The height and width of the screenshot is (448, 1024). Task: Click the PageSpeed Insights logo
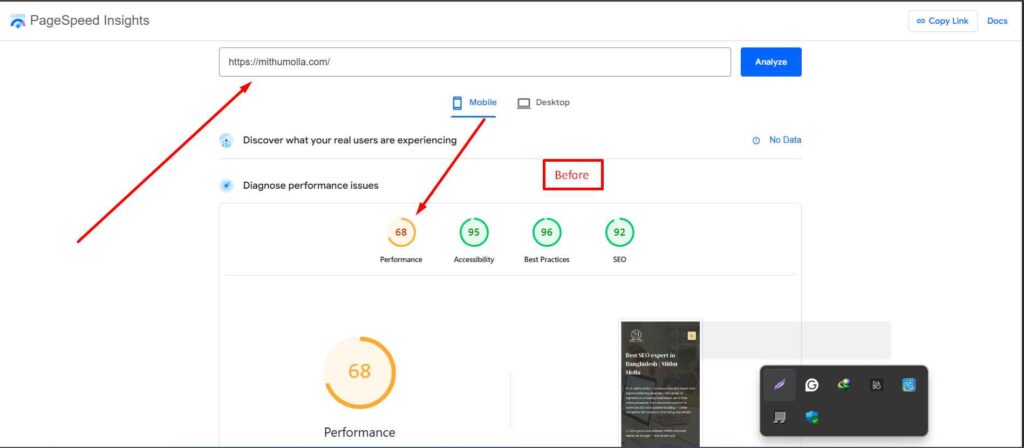18,21
